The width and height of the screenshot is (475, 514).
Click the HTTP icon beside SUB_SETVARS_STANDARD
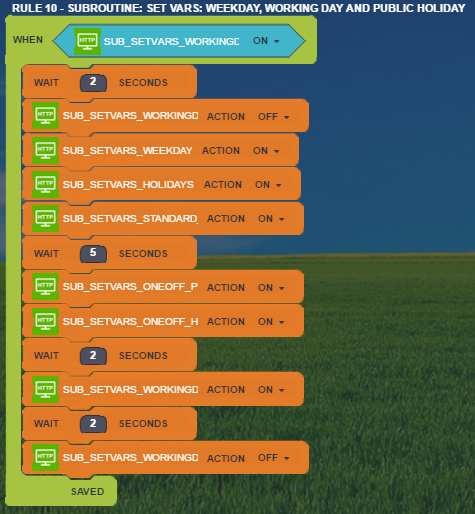click(46, 218)
